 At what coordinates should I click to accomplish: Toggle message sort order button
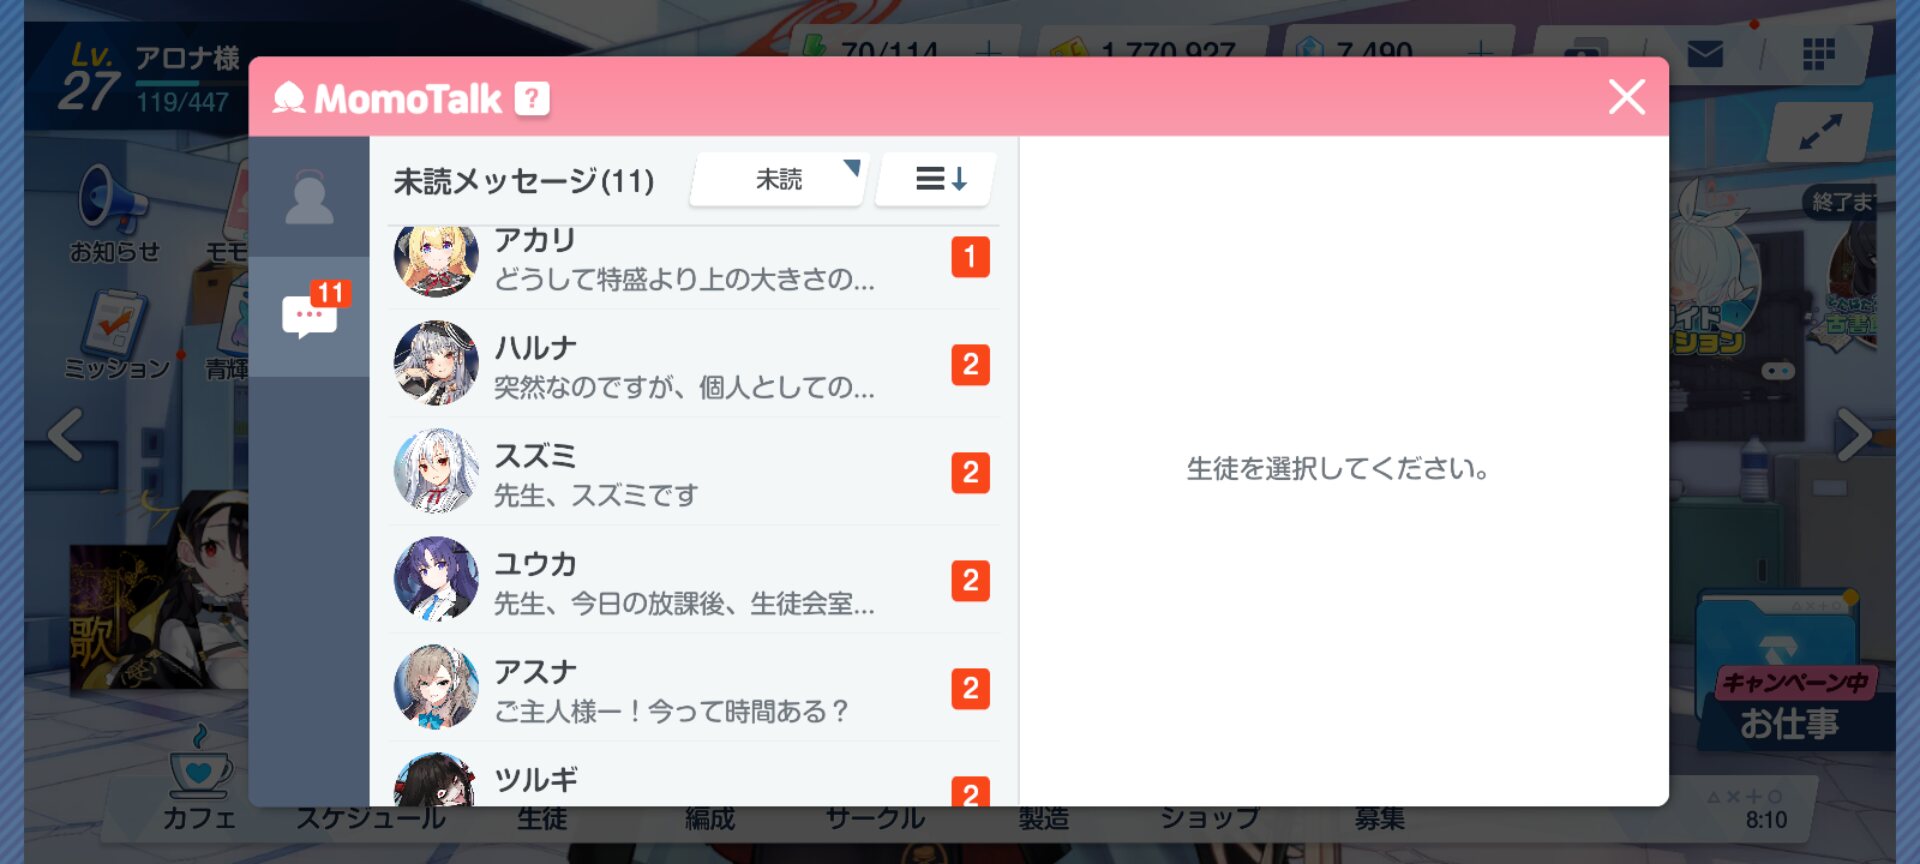pos(936,180)
